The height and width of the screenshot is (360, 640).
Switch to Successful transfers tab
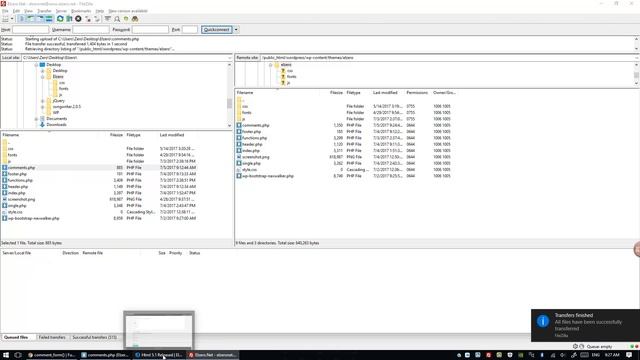(94, 338)
